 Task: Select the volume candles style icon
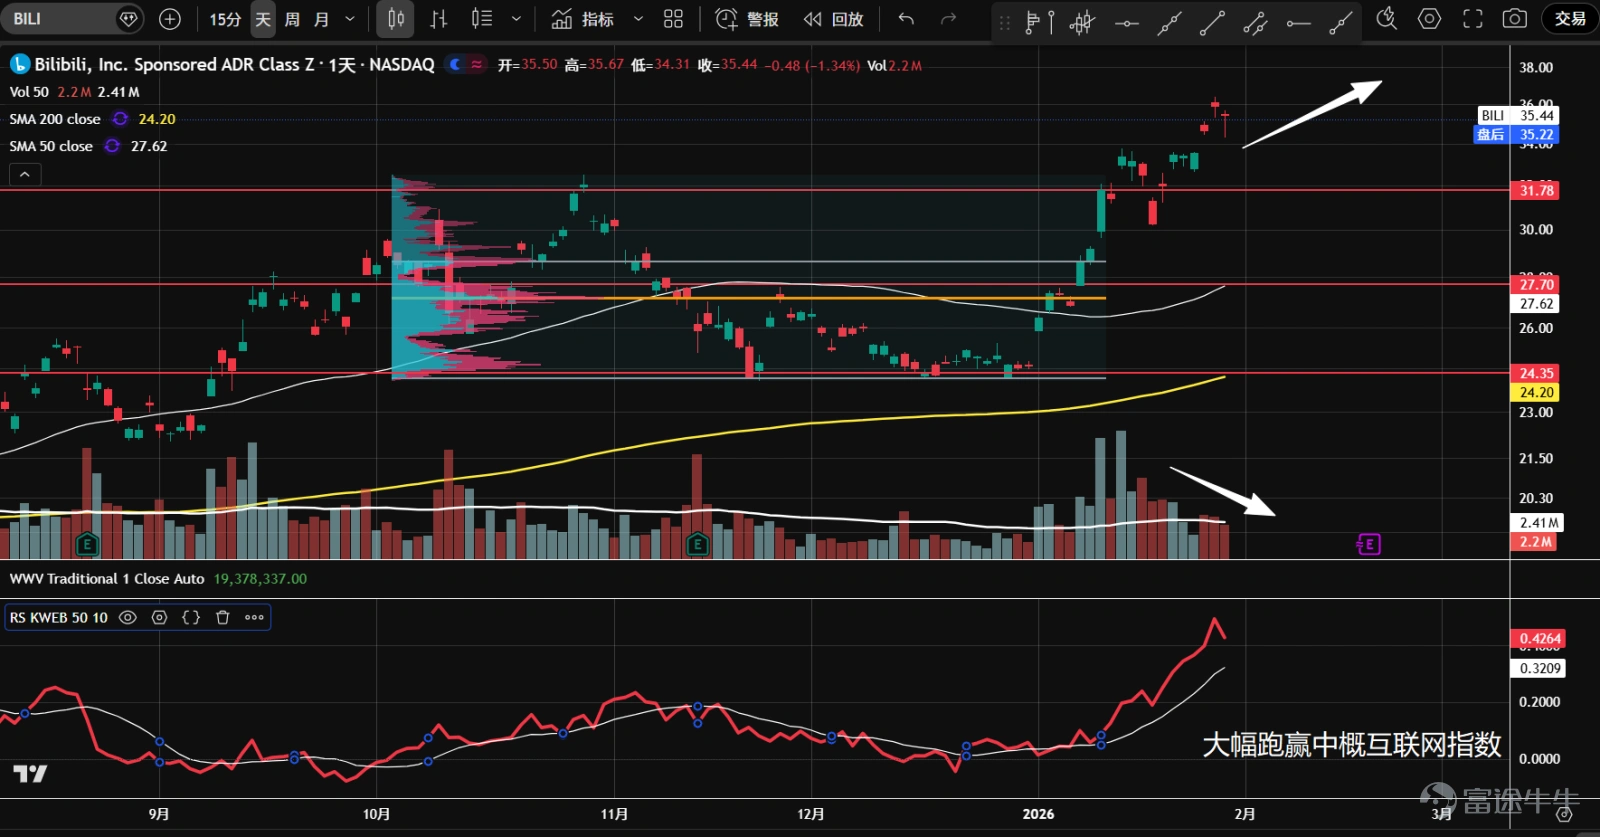tap(482, 19)
